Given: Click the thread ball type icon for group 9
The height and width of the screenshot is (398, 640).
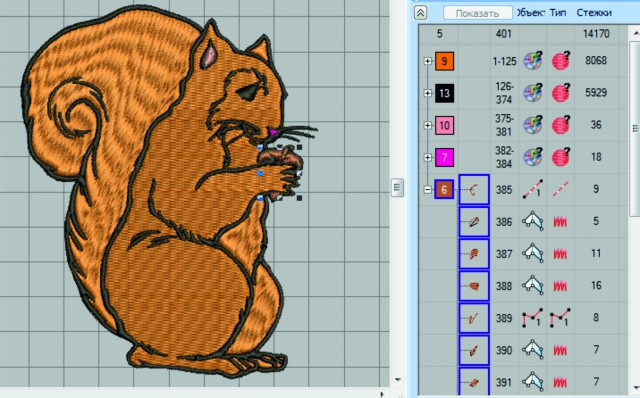Looking at the screenshot, I should [x=561, y=61].
